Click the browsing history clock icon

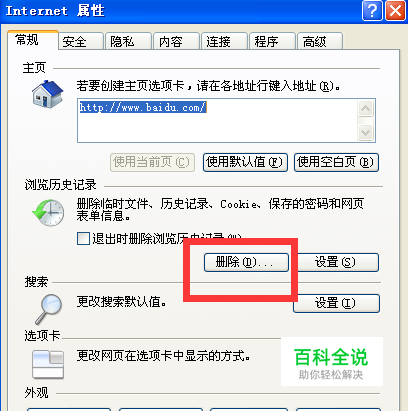48,213
